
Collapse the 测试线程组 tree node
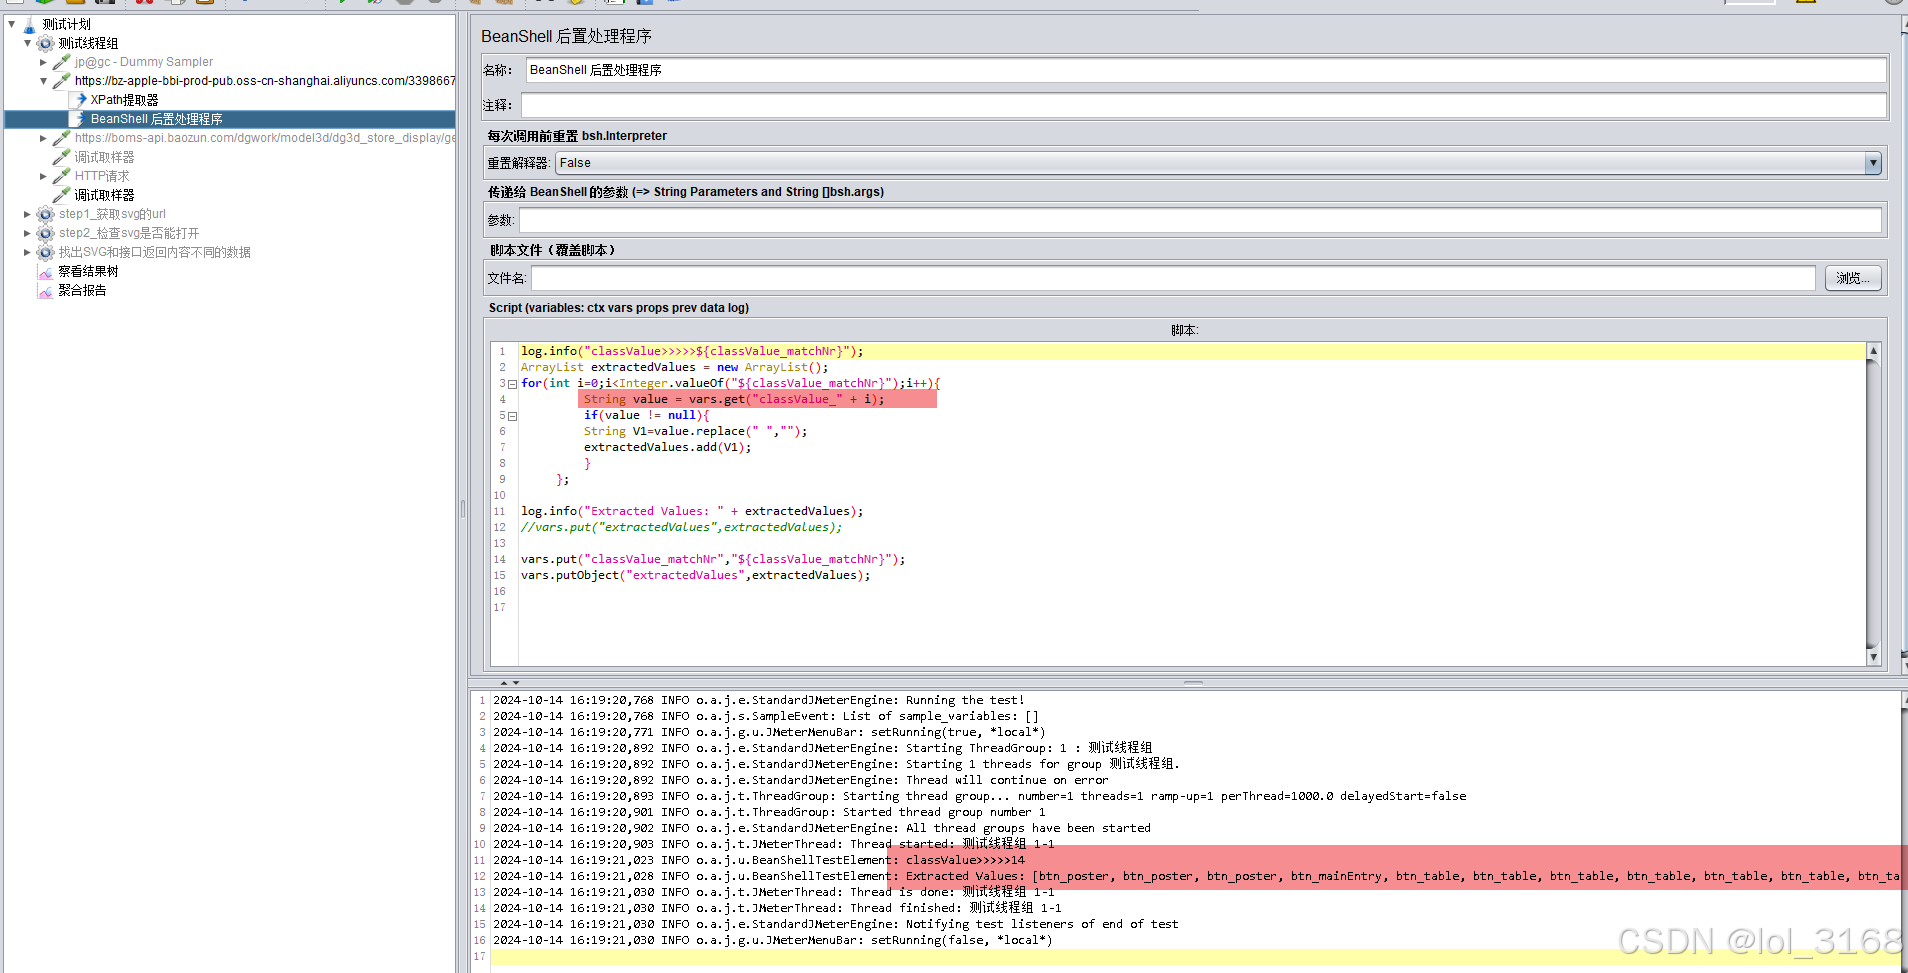pos(28,43)
